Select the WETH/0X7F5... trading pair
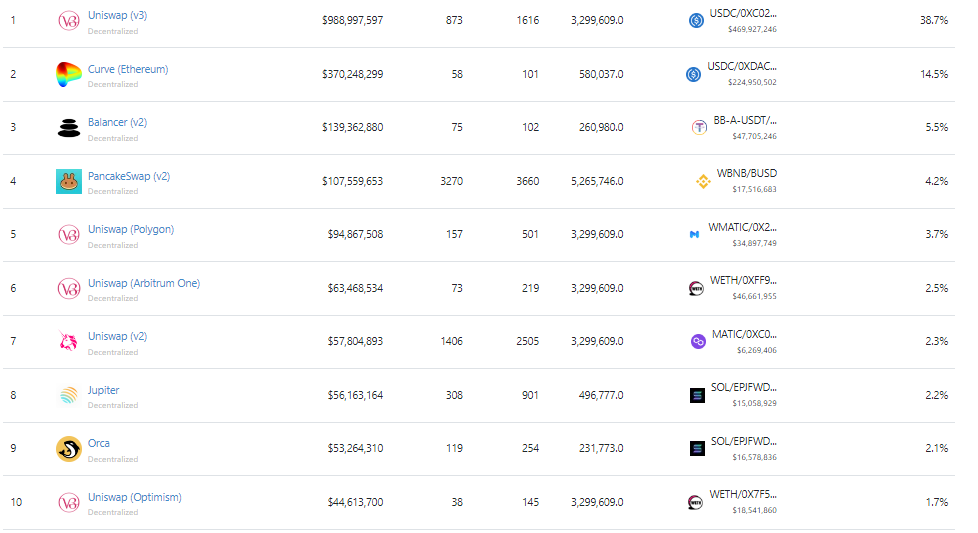This screenshot has height=533, width=978. point(743,494)
